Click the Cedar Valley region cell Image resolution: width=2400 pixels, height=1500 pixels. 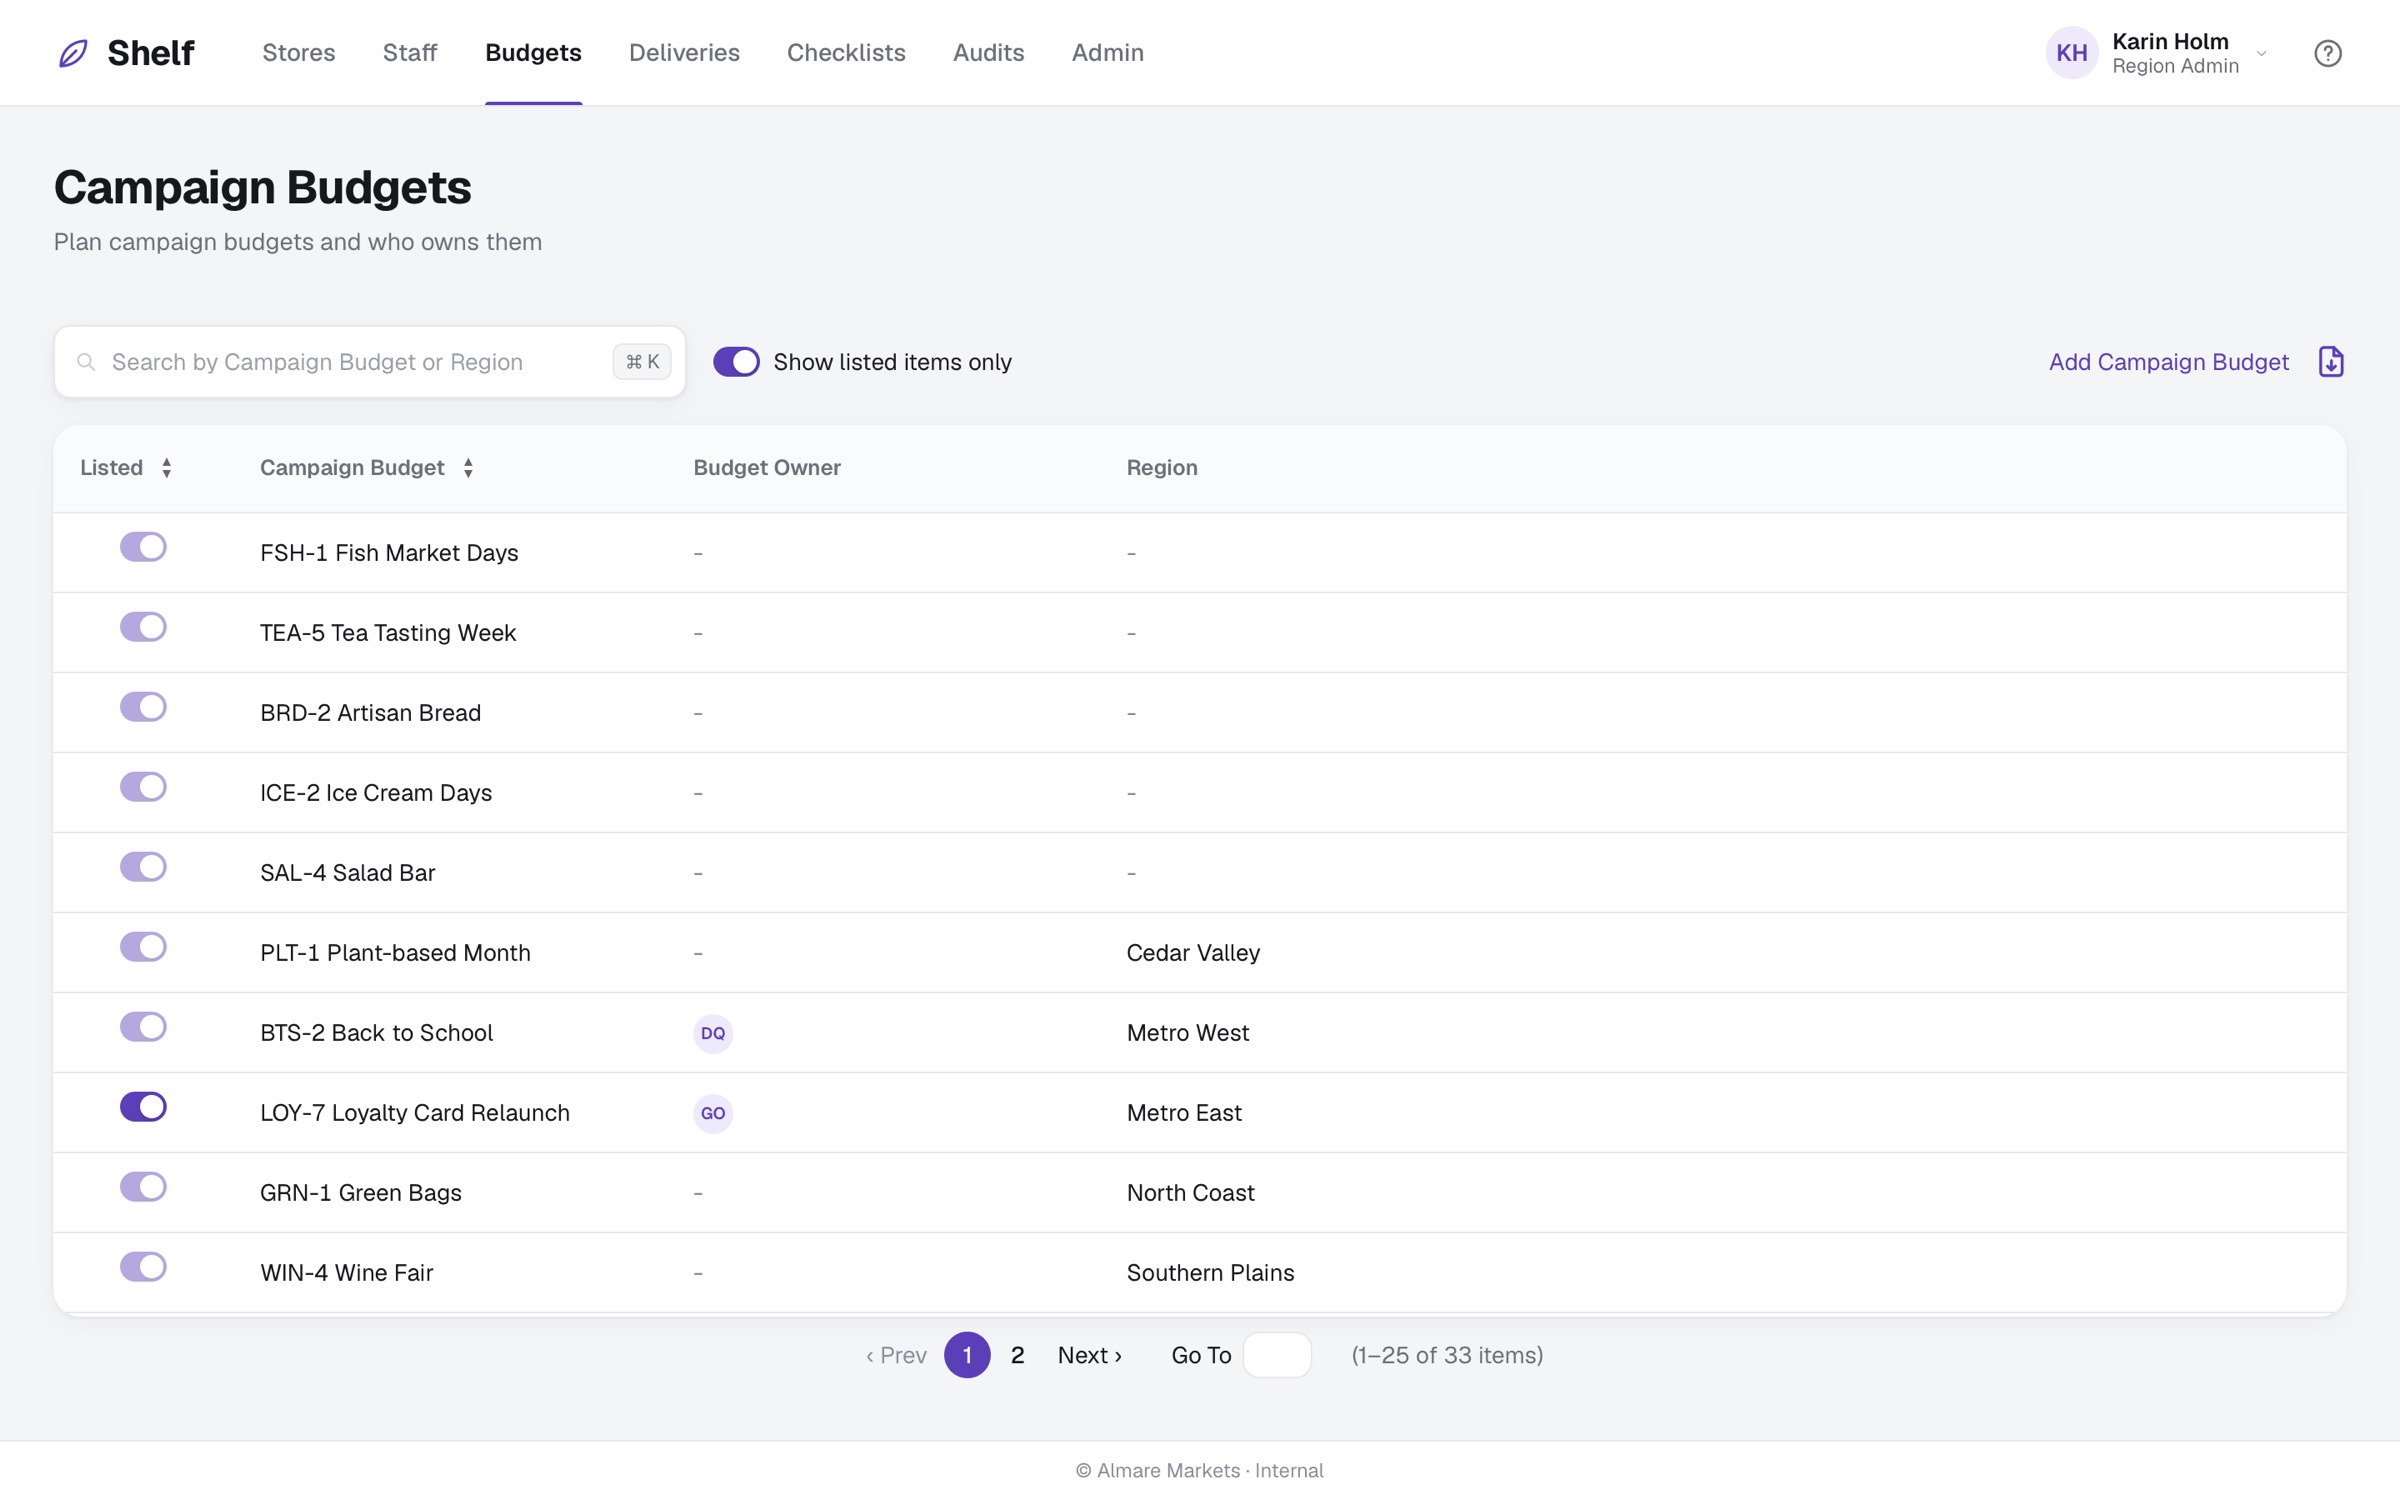[1193, 953]
